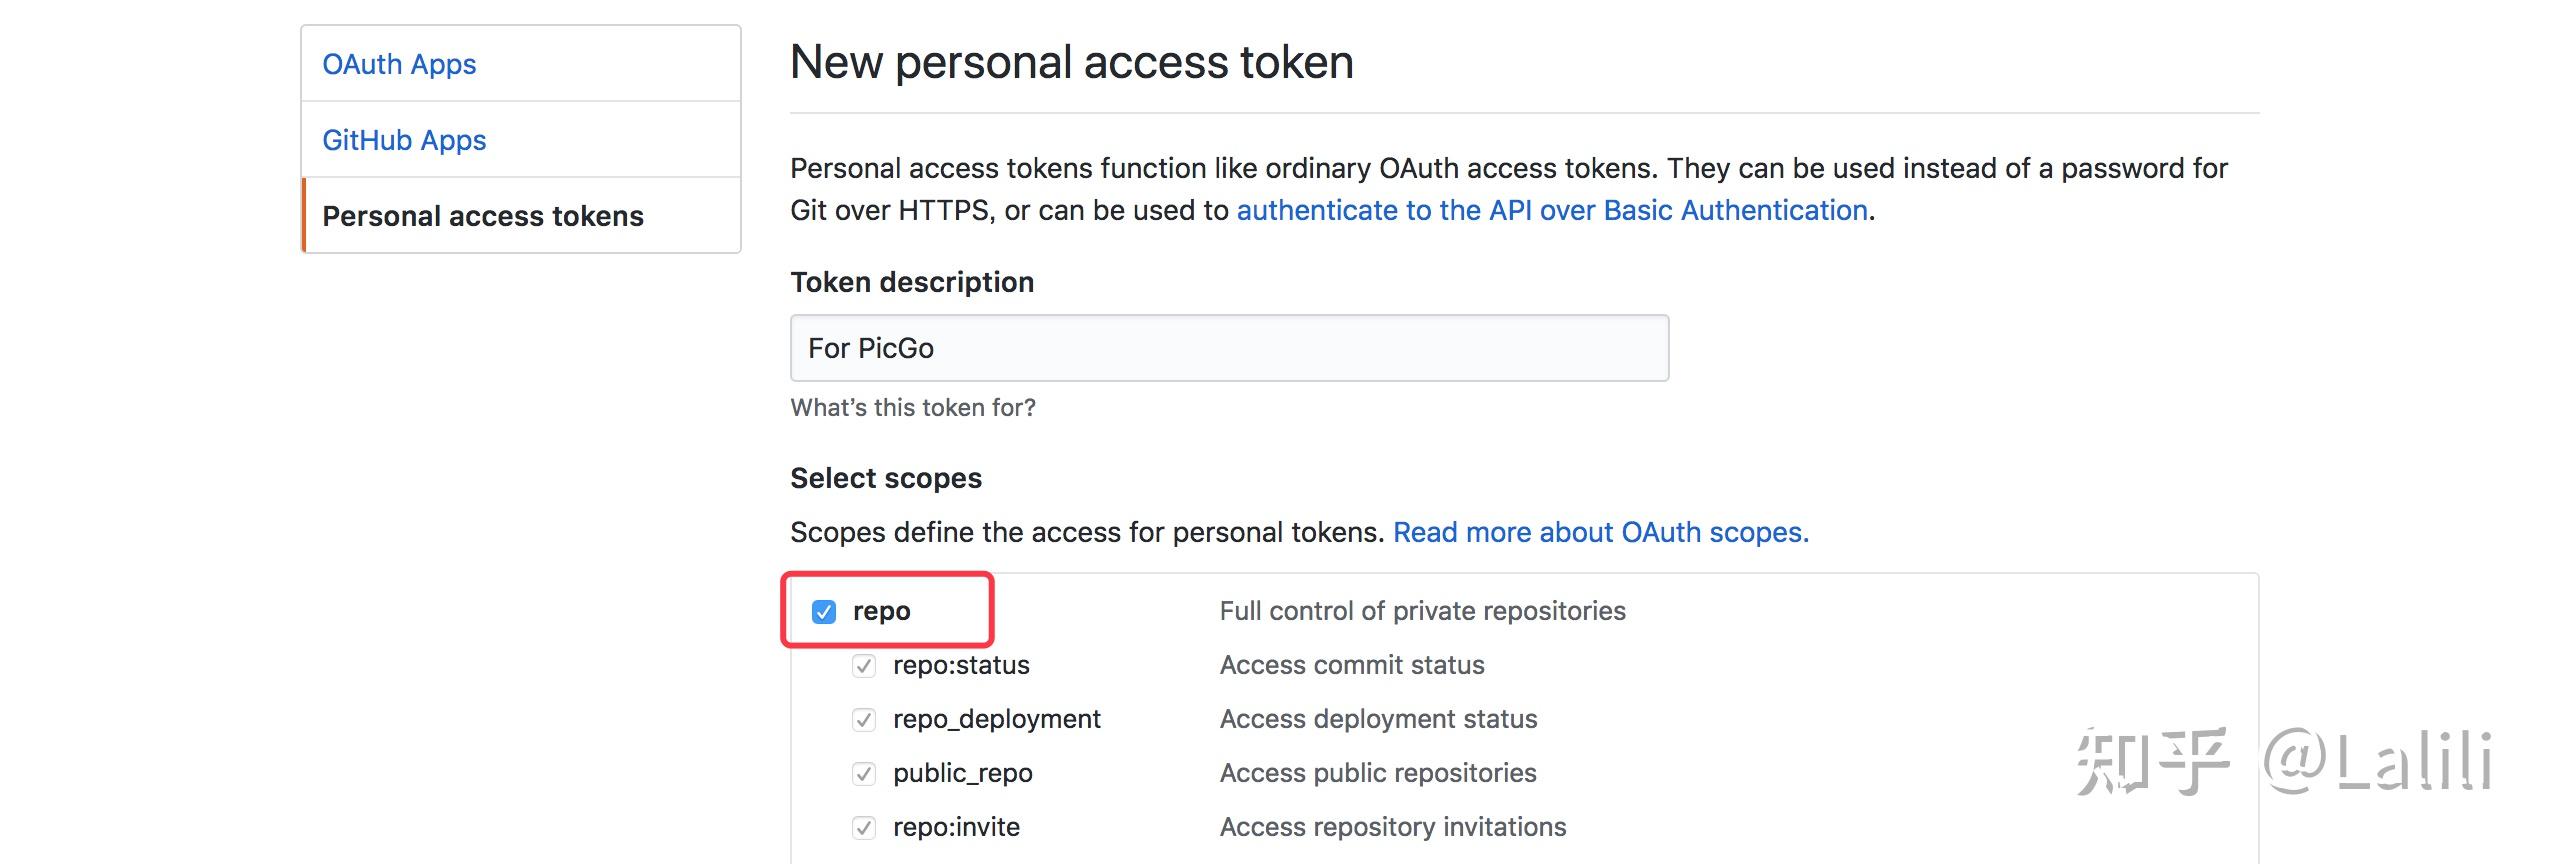Click the highlighted repo scope label
The height and width of the screenshot is (864, 2558).
click(880, 610)
